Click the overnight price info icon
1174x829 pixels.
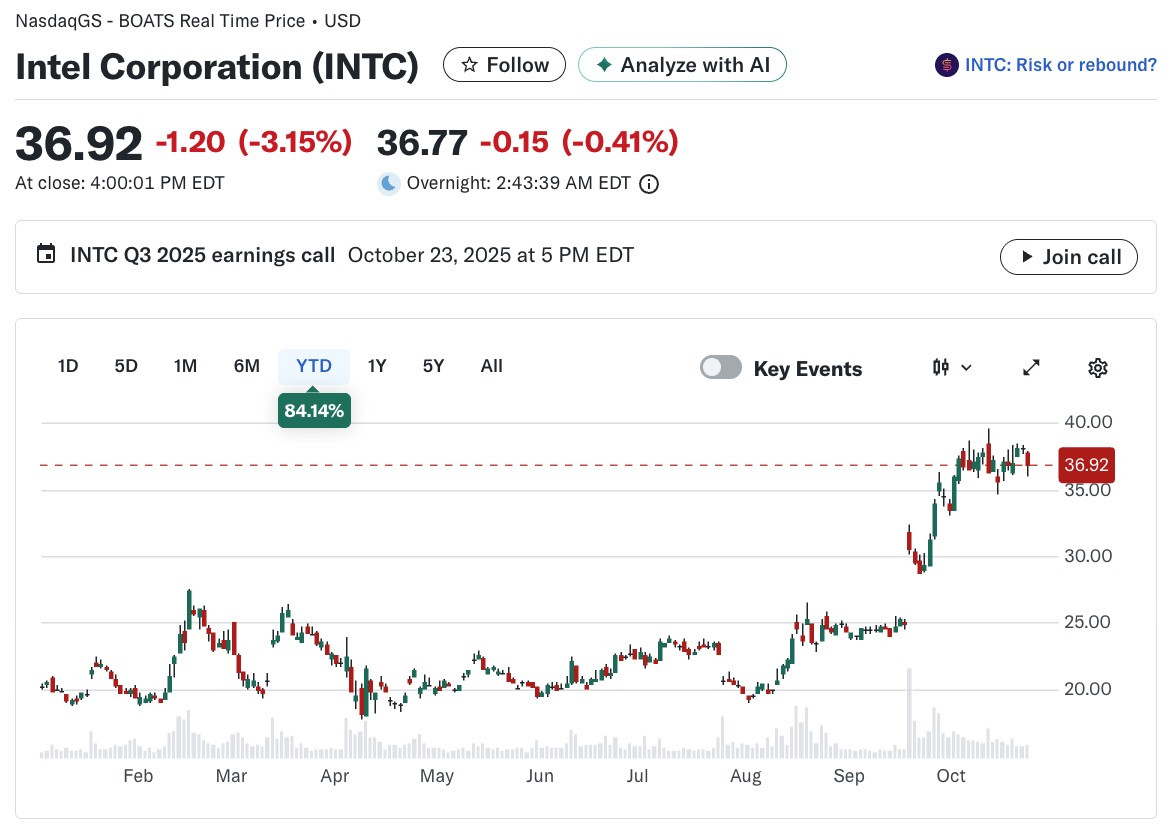pyautogui.click(x=649, y=184)
